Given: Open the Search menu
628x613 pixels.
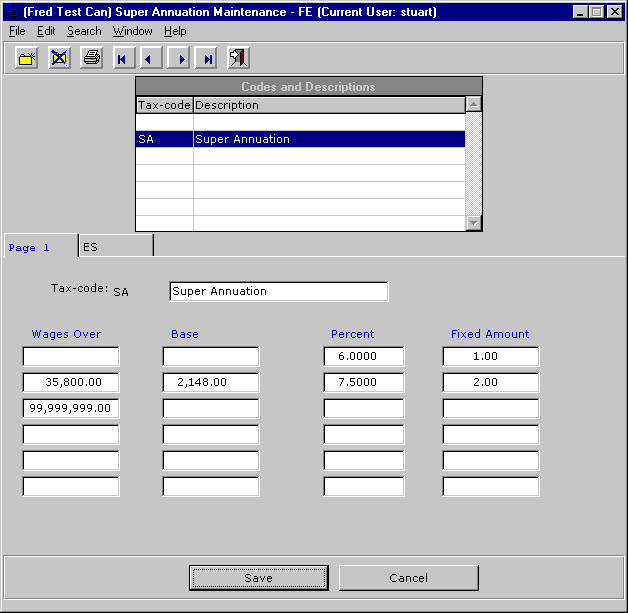Looking at the screenshot, I should point(84,31).
